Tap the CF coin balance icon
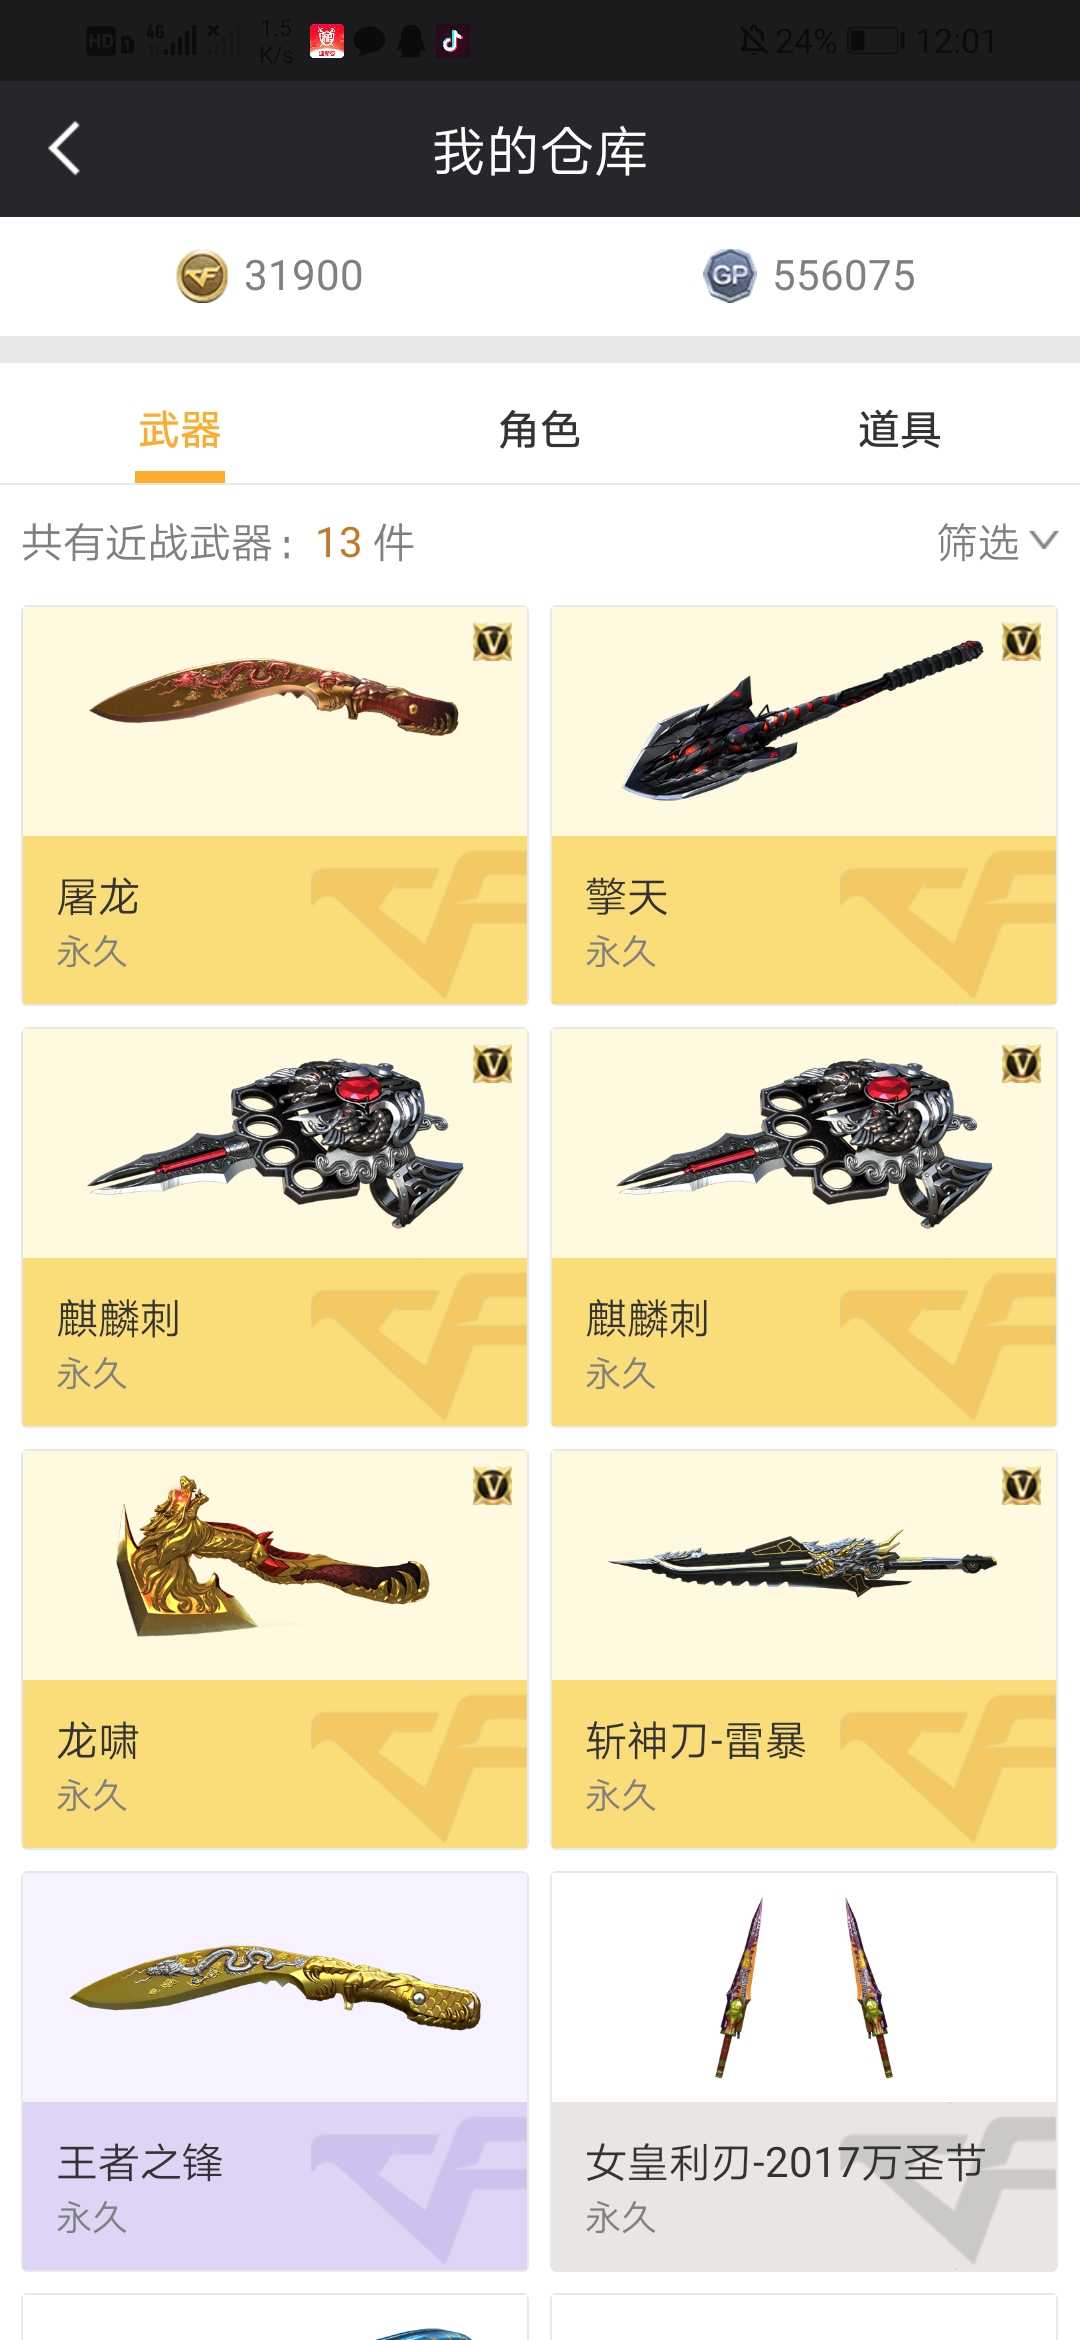Image resolution: width=1080 pixels, height=2340 pixels. [202, 276]
